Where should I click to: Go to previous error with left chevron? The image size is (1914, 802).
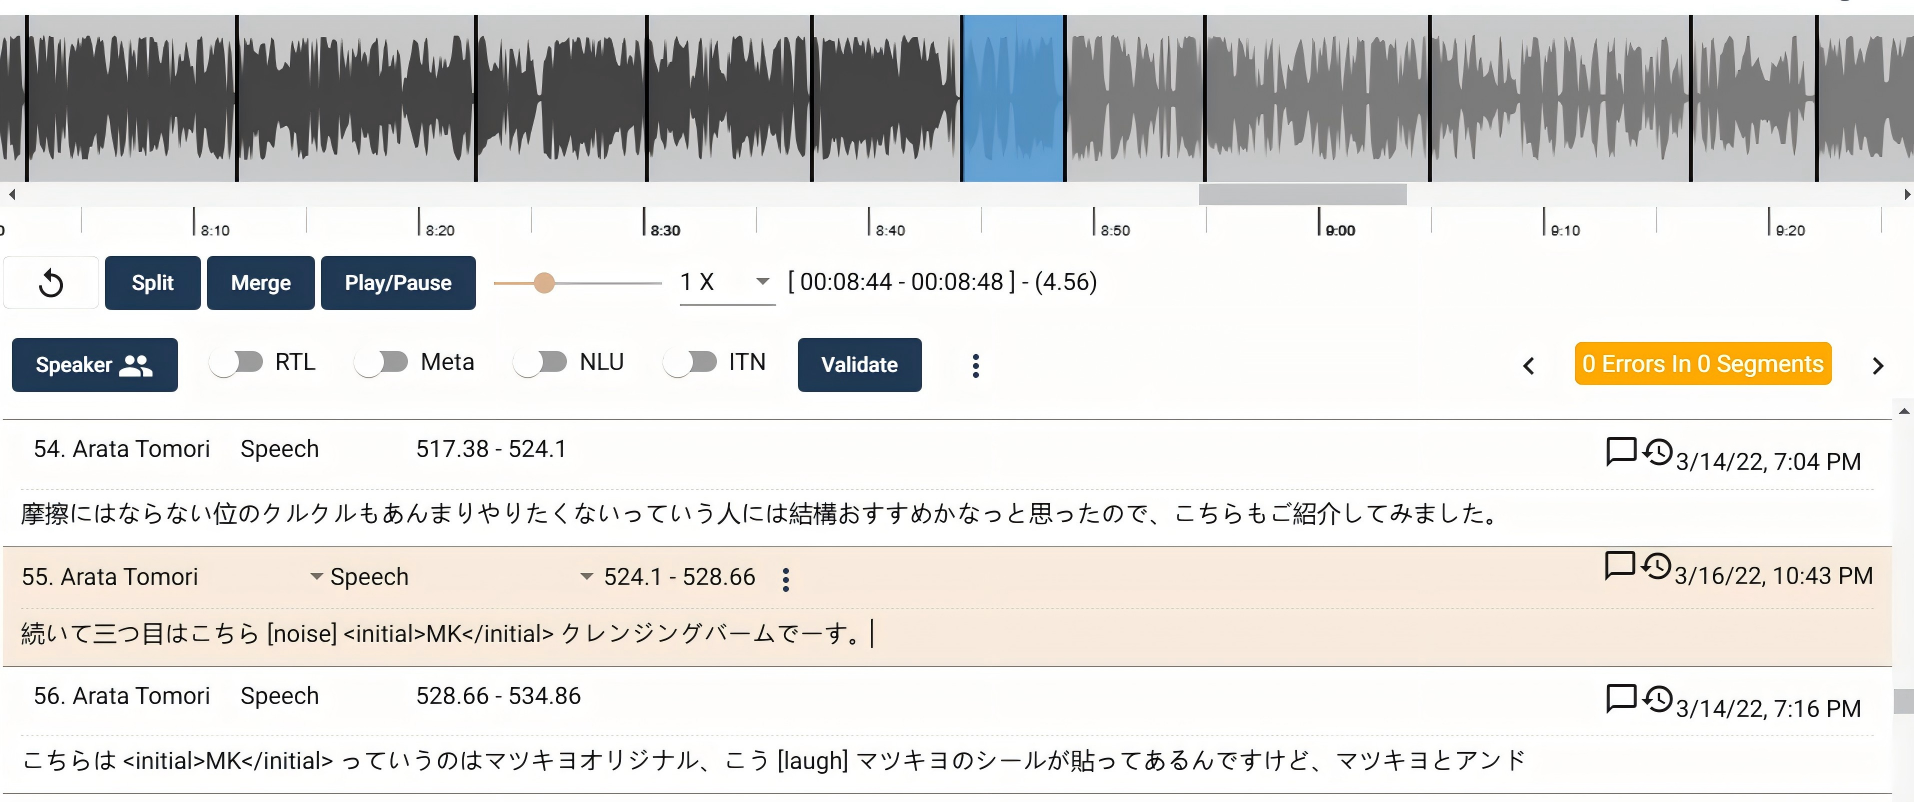pyautogui.click(x=1528, y=366)
